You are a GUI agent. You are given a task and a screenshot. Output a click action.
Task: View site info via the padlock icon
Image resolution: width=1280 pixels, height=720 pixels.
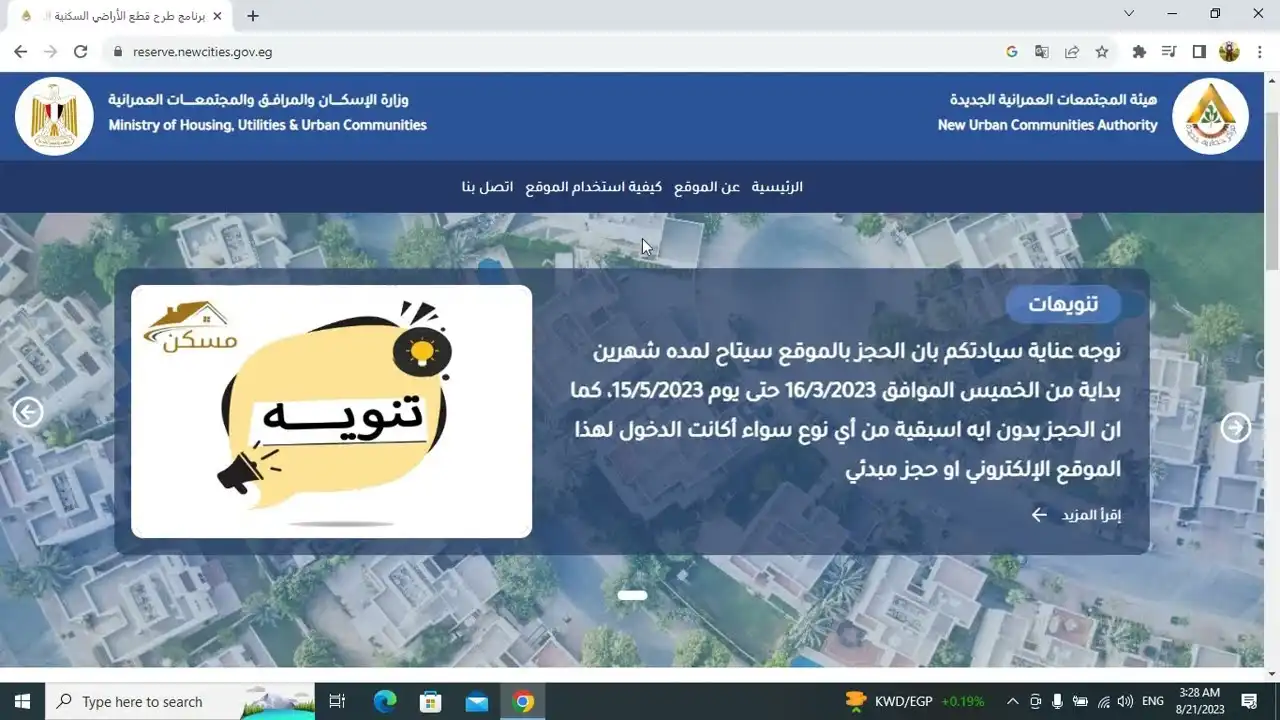point(118,52)
